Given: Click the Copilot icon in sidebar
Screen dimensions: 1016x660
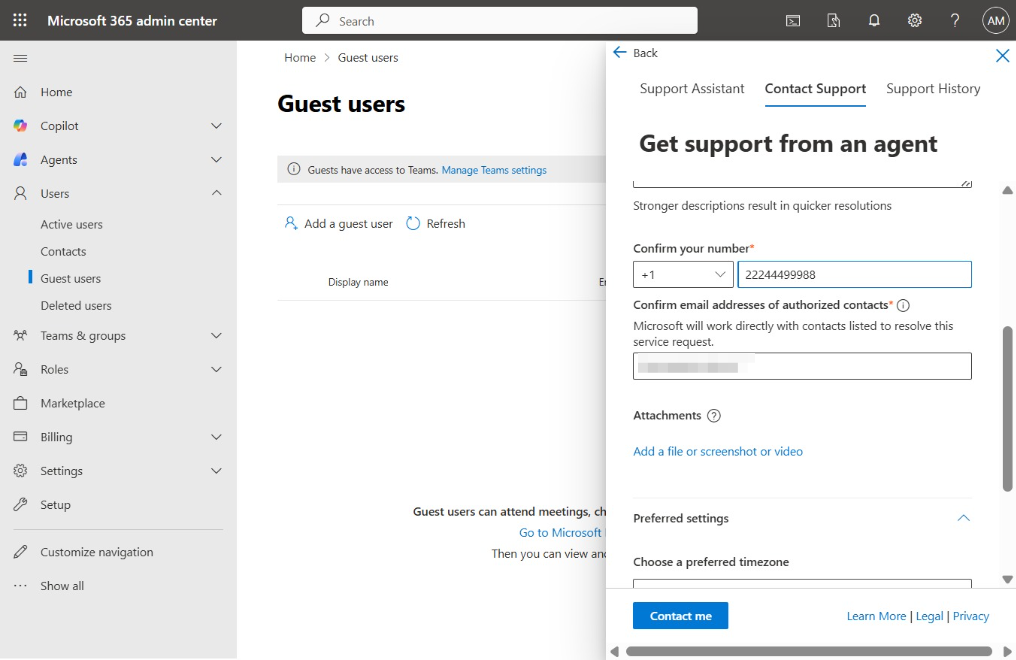Looking at the screenshot, I should coord(20,126).
